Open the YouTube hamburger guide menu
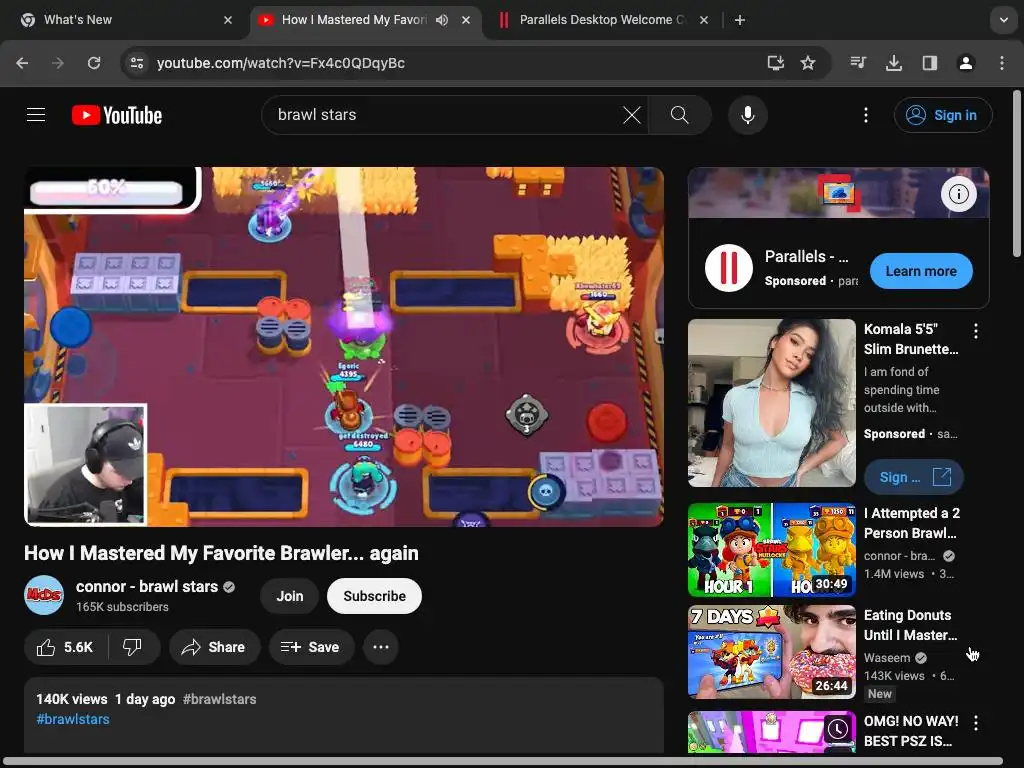Viewport: 1024px width, 768px height. coord(36,115)
